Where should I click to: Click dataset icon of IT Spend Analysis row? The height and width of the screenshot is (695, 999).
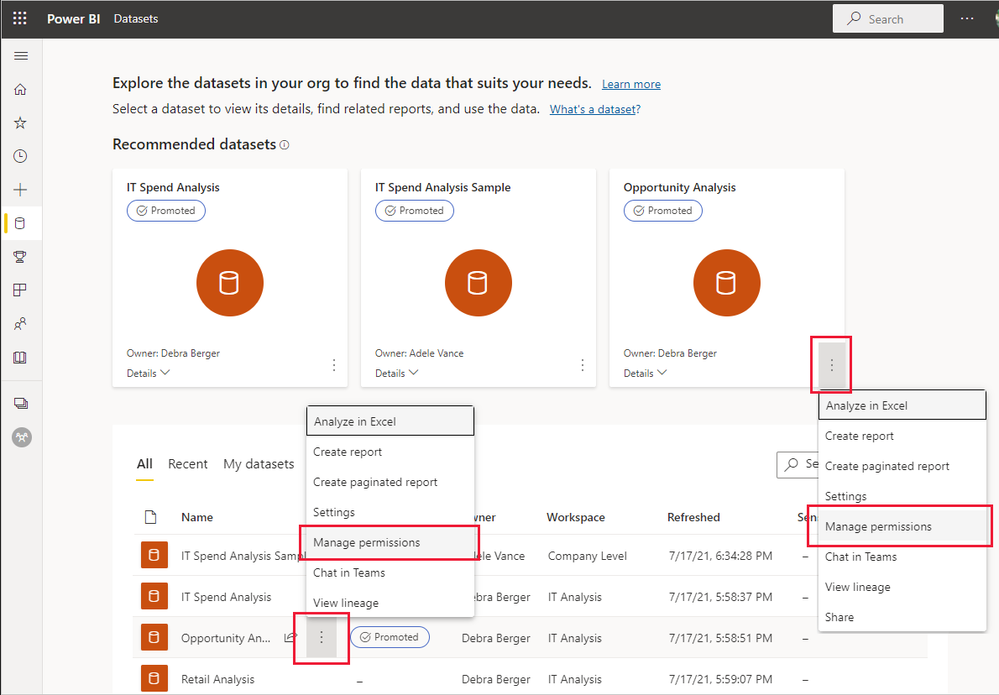[154, 596]
